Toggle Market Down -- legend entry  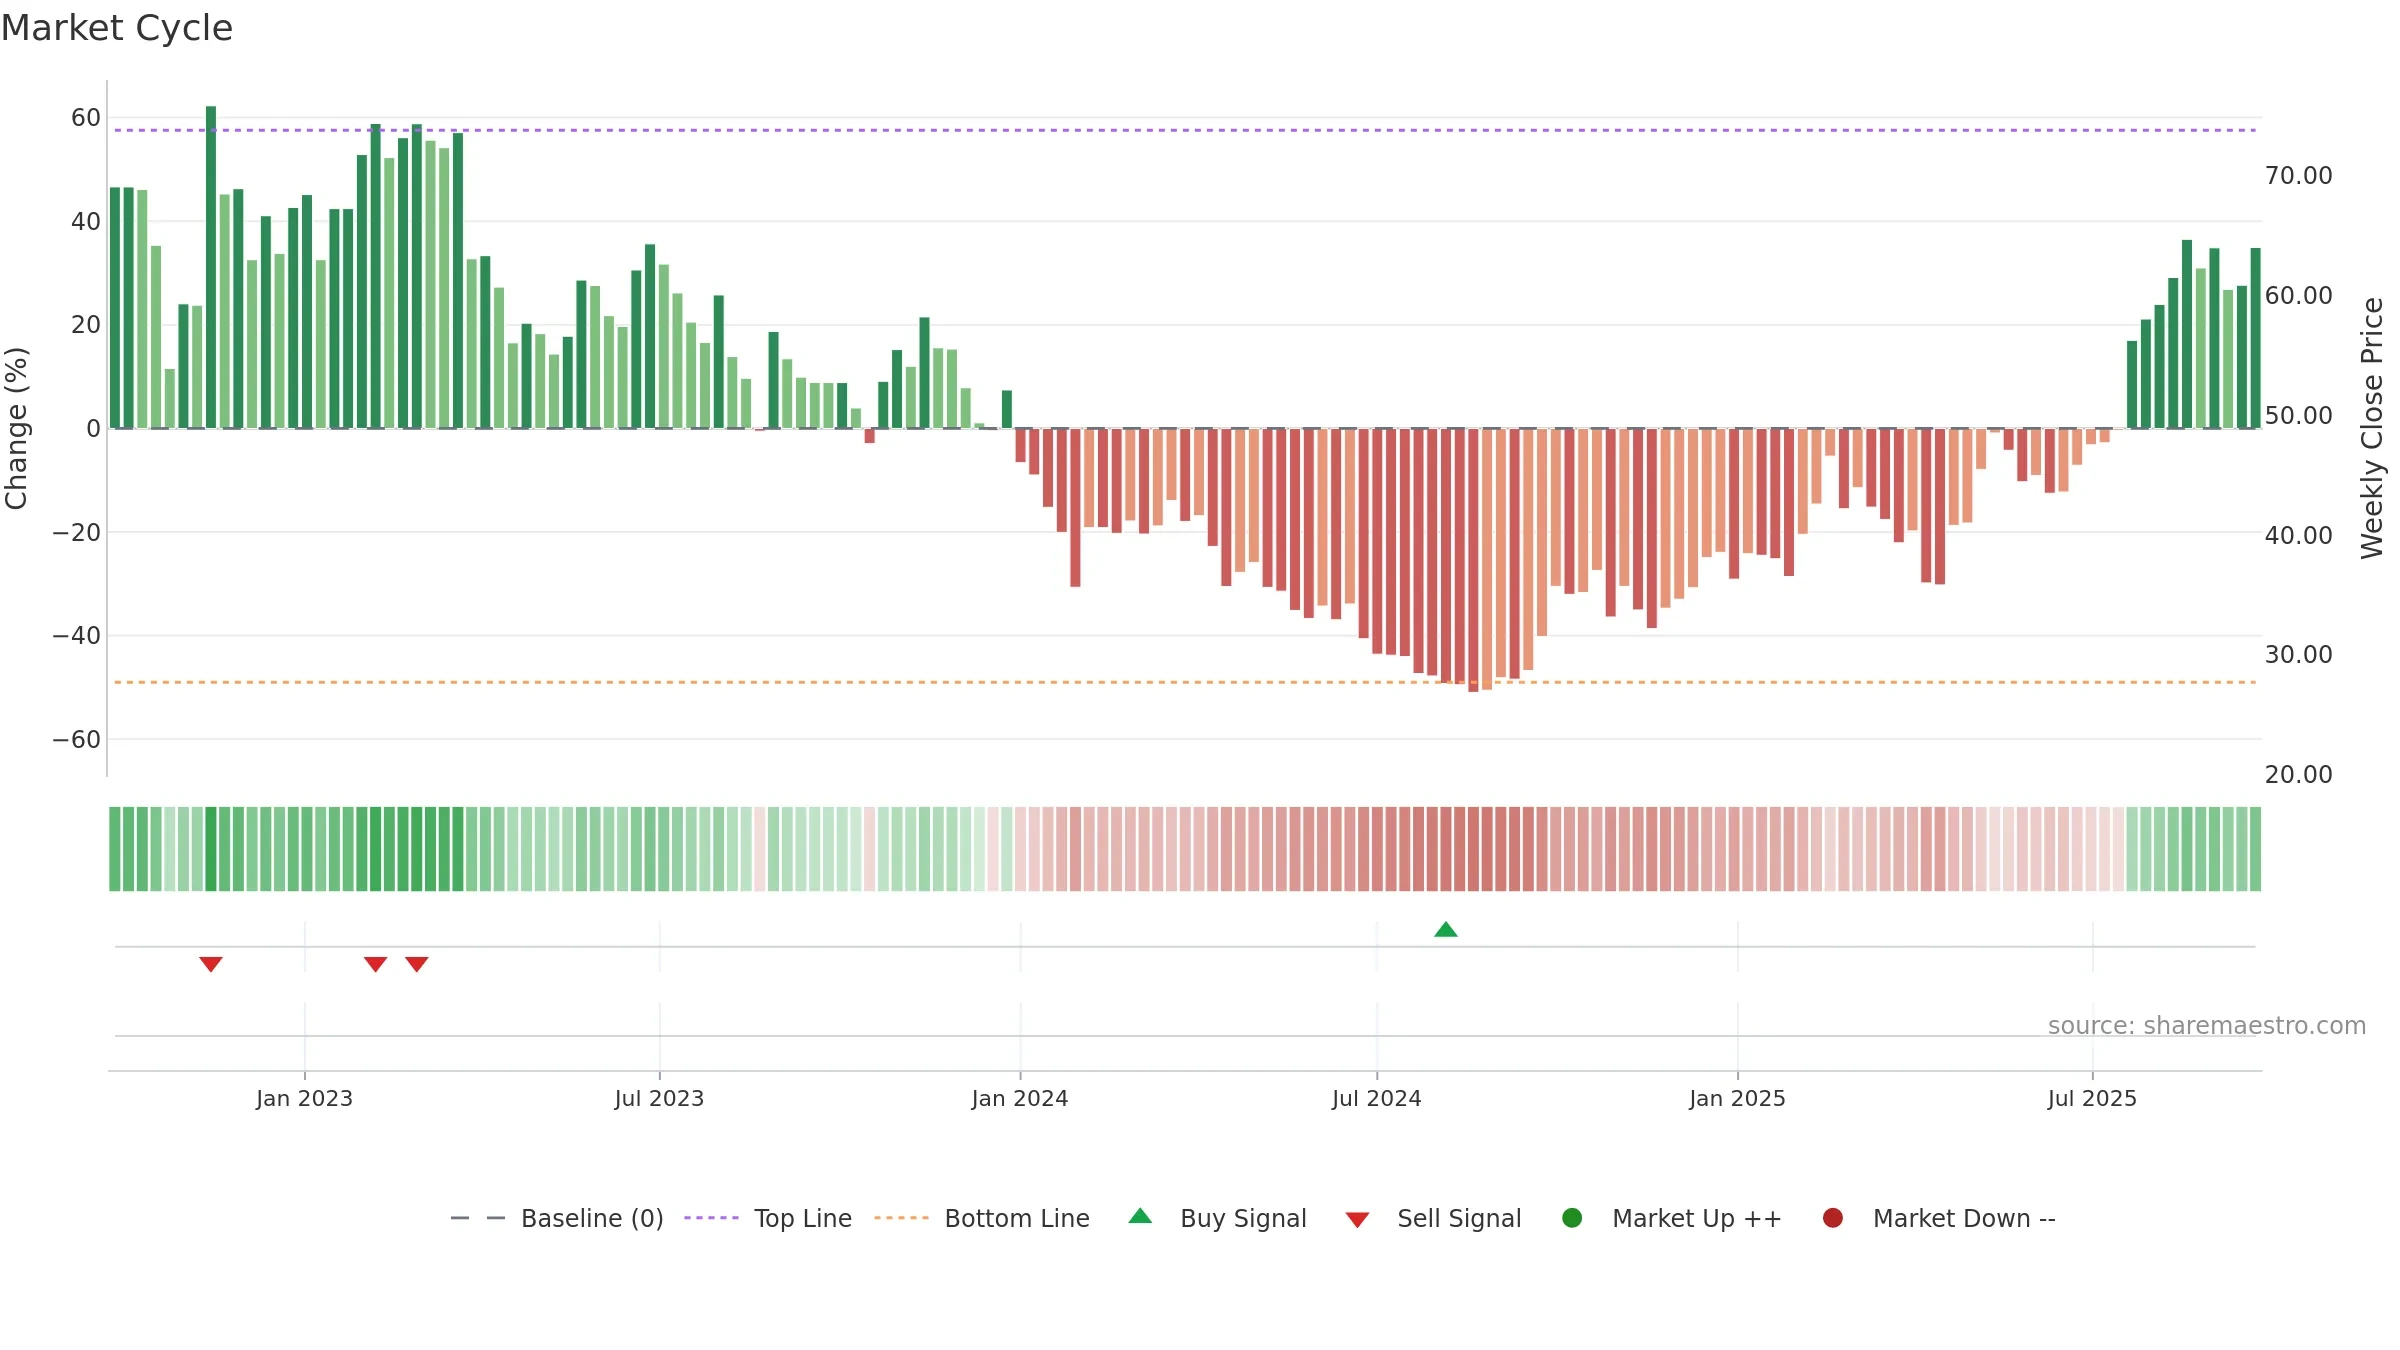(x=1939, y=1218)
